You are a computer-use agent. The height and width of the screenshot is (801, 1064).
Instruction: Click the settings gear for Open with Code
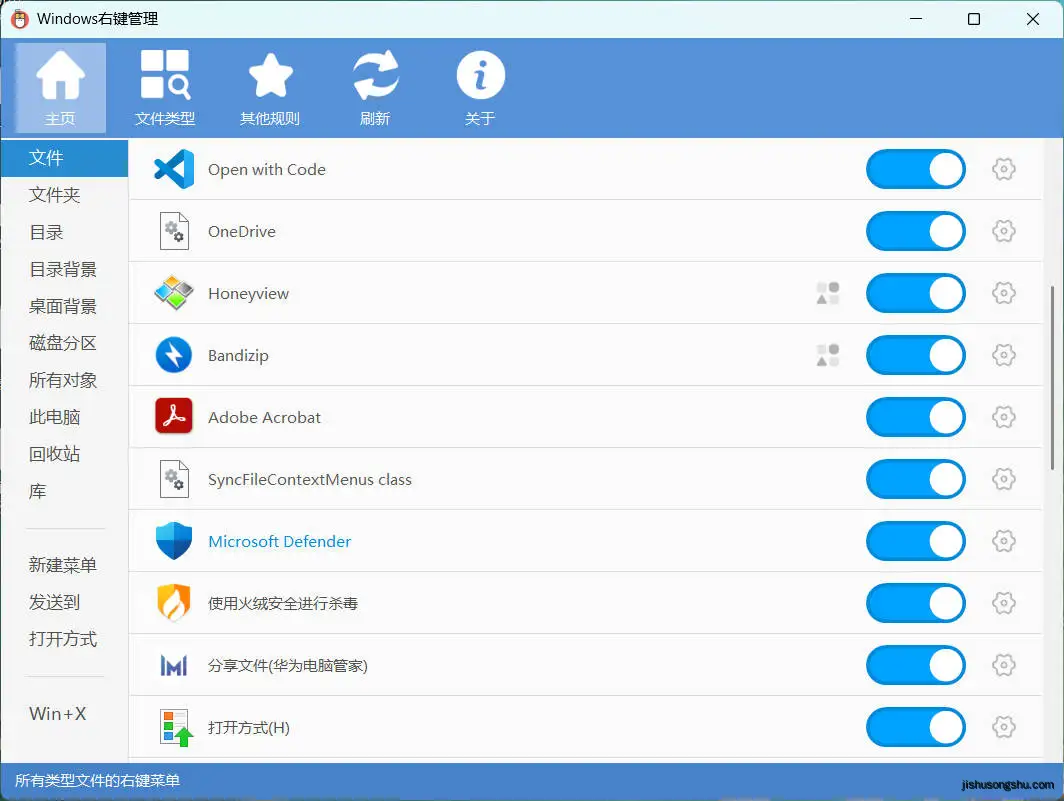[x=1004, y=169]
